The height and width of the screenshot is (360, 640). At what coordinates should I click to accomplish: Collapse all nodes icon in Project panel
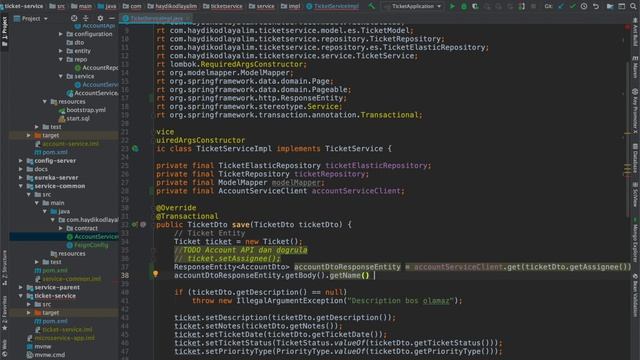coord(86,18)
